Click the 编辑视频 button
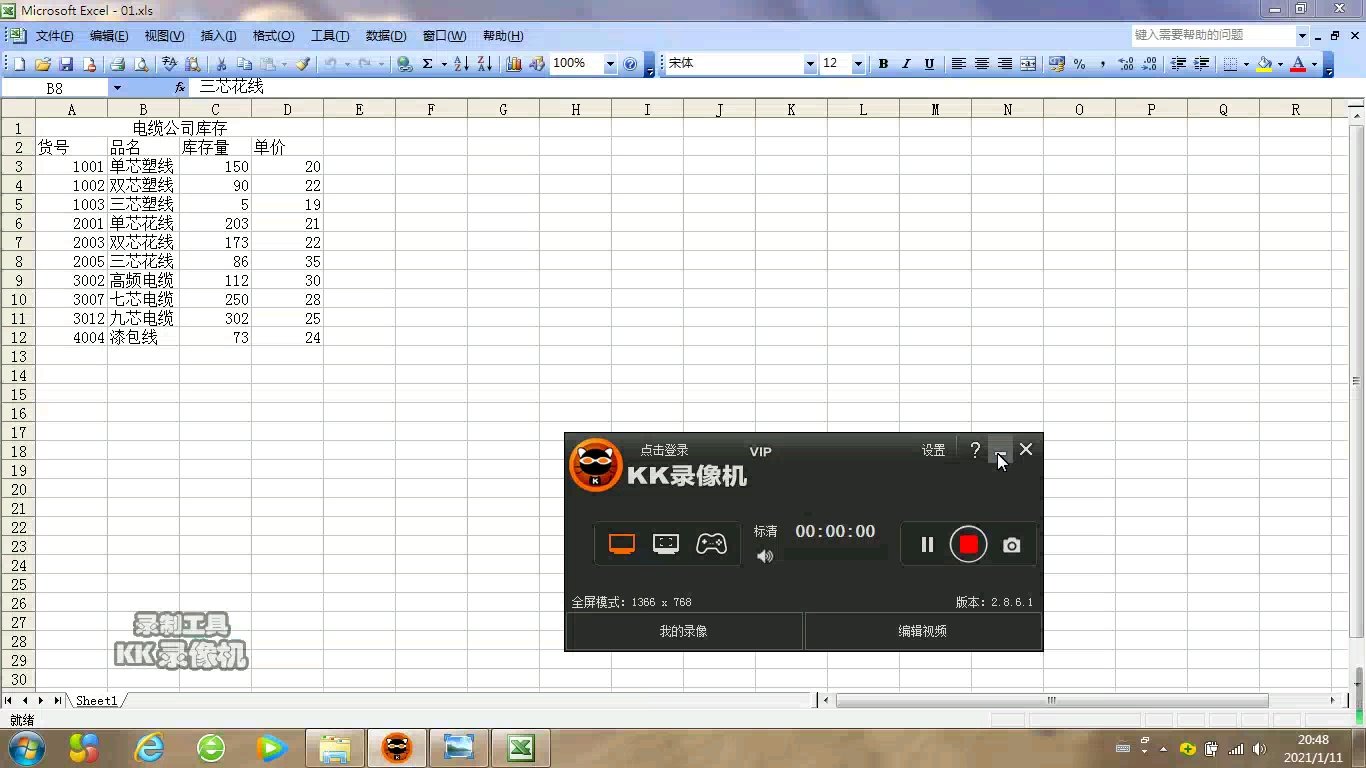This screenshot has width=1366, height=768. (923, 631)
